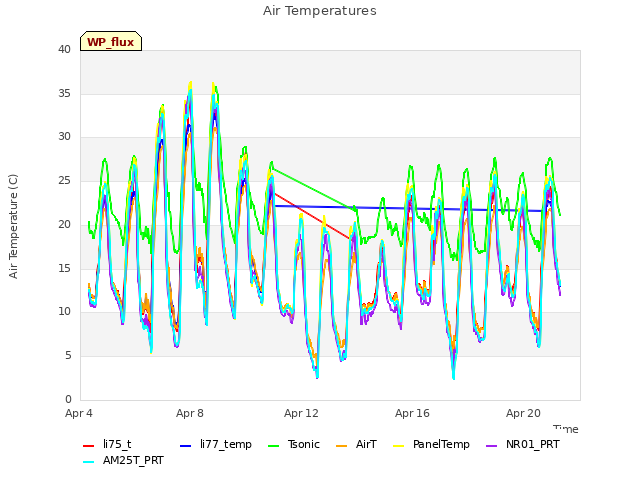Click the Apr 20 x-axis tick label
This screenshot has width=640, height=480.
tap(523, 413)
